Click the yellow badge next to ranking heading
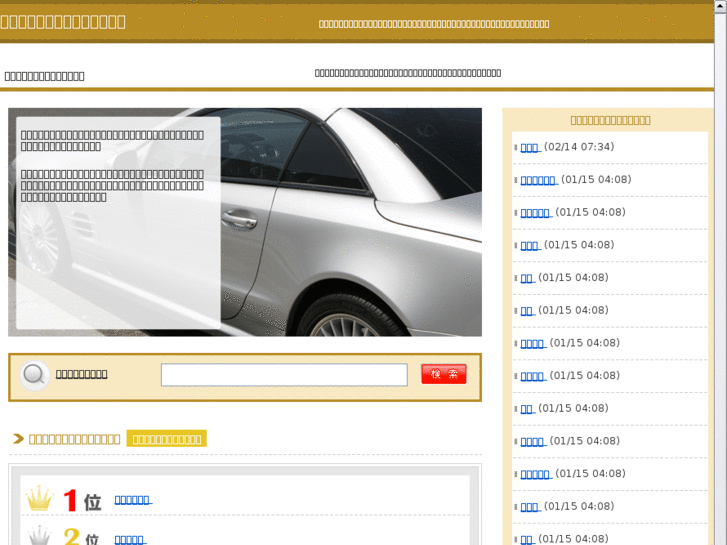 166,439
